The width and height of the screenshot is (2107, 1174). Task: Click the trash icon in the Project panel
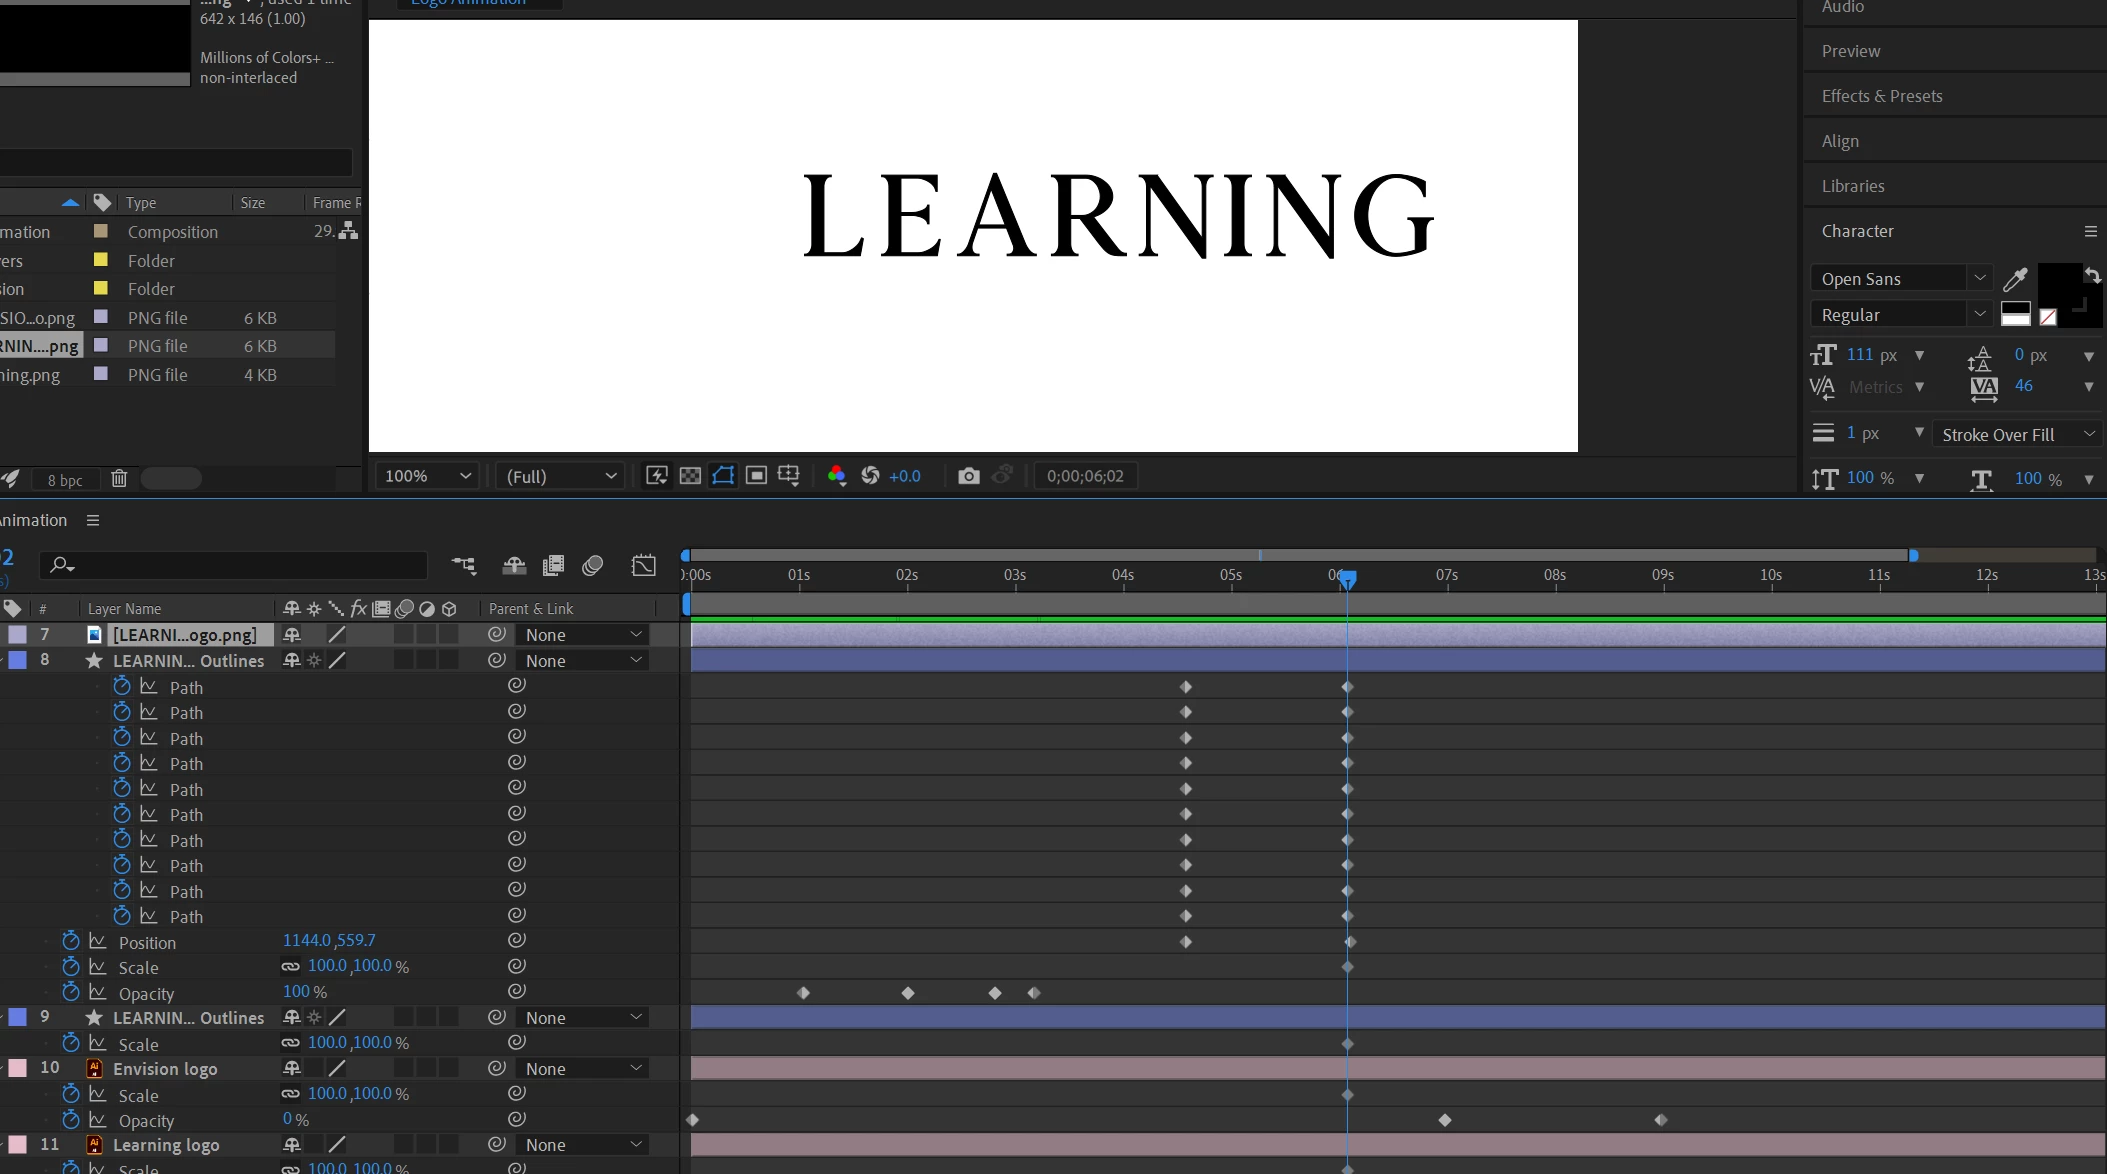(x=119, y=479)
